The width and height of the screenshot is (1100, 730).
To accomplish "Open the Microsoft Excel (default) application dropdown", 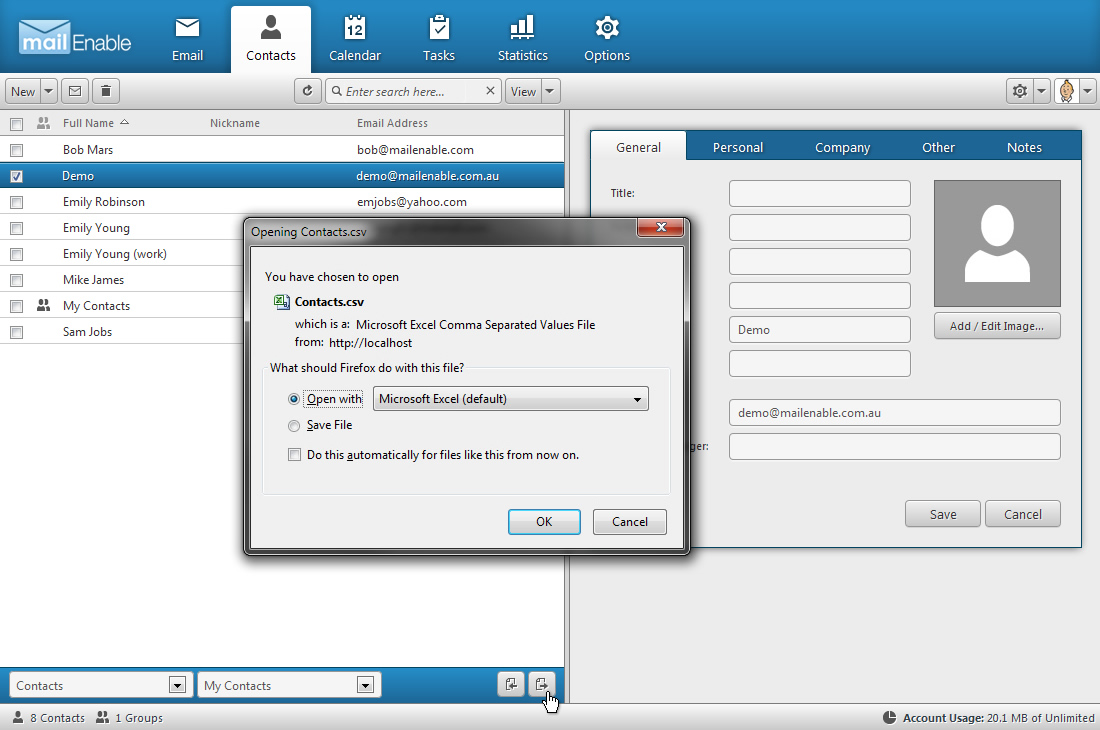I will point(511,399).
